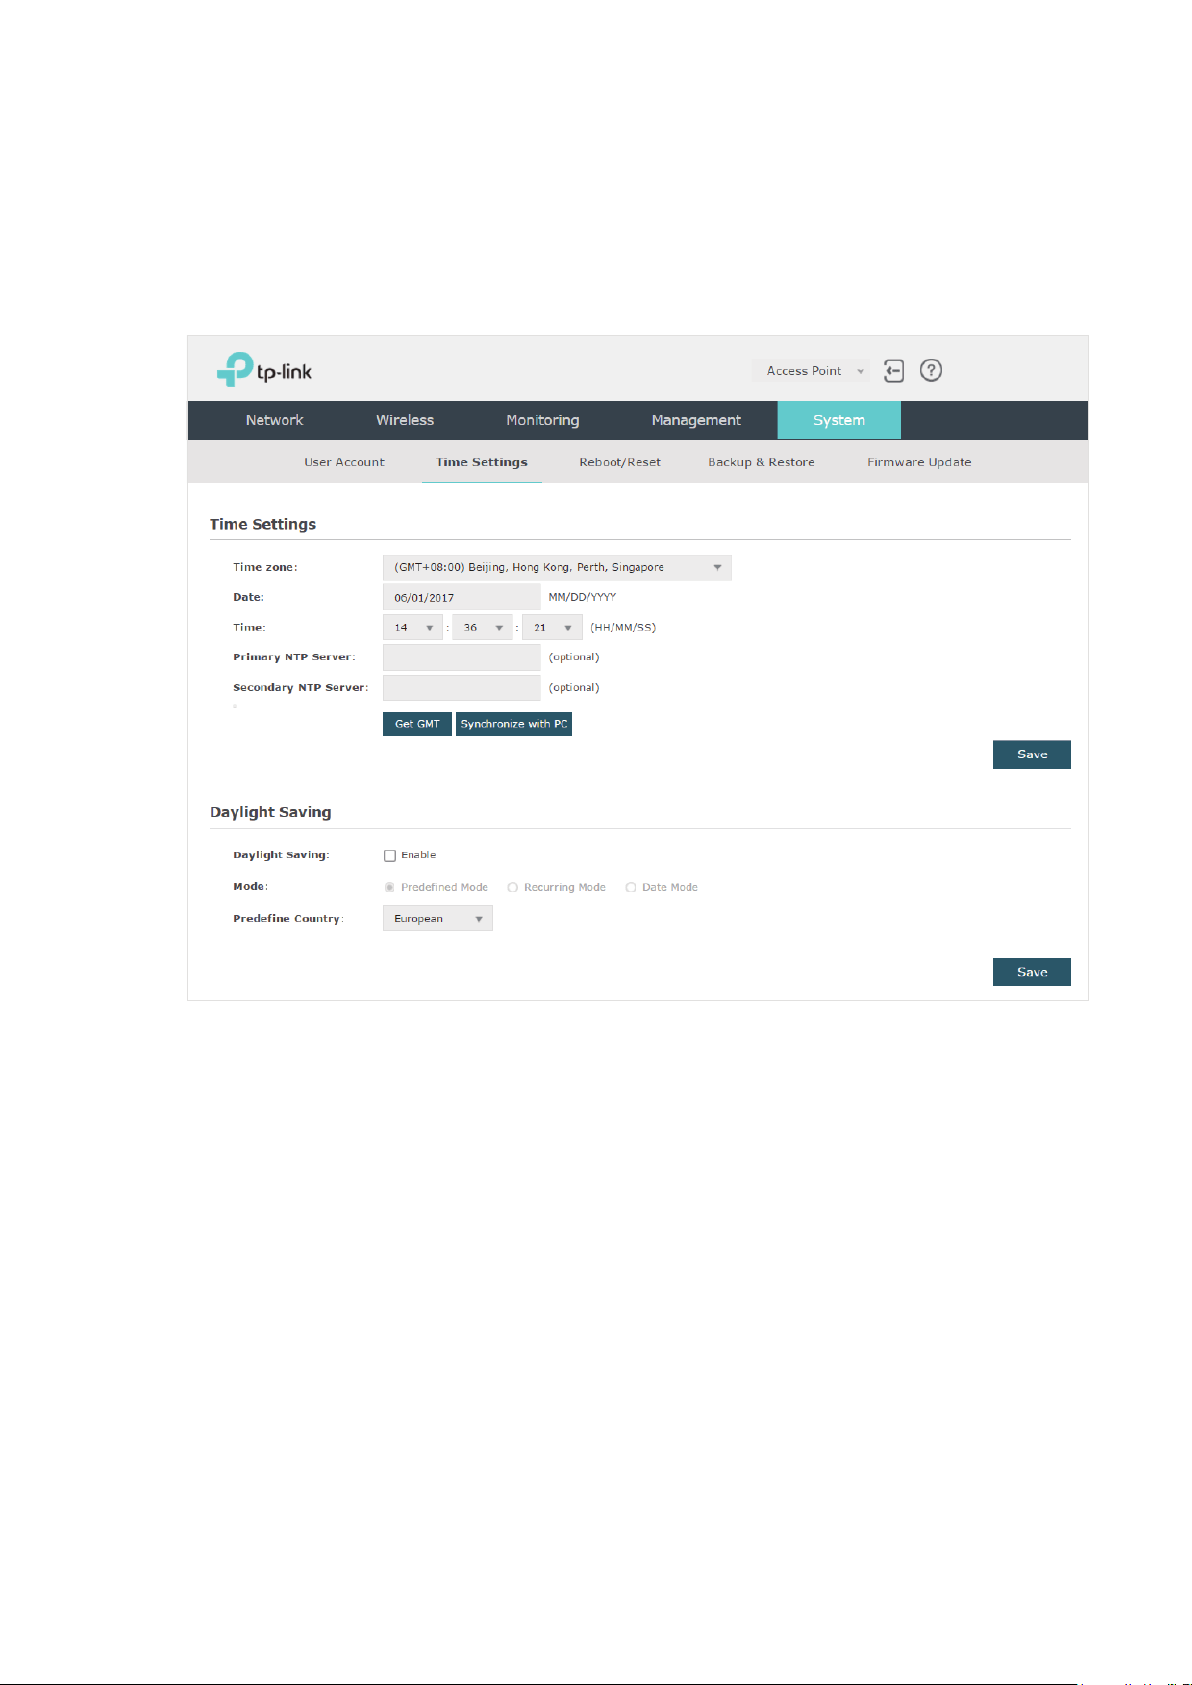Open the Network menu
The width and height of the screenshot is (1192, 1685).
click(274, 420)
